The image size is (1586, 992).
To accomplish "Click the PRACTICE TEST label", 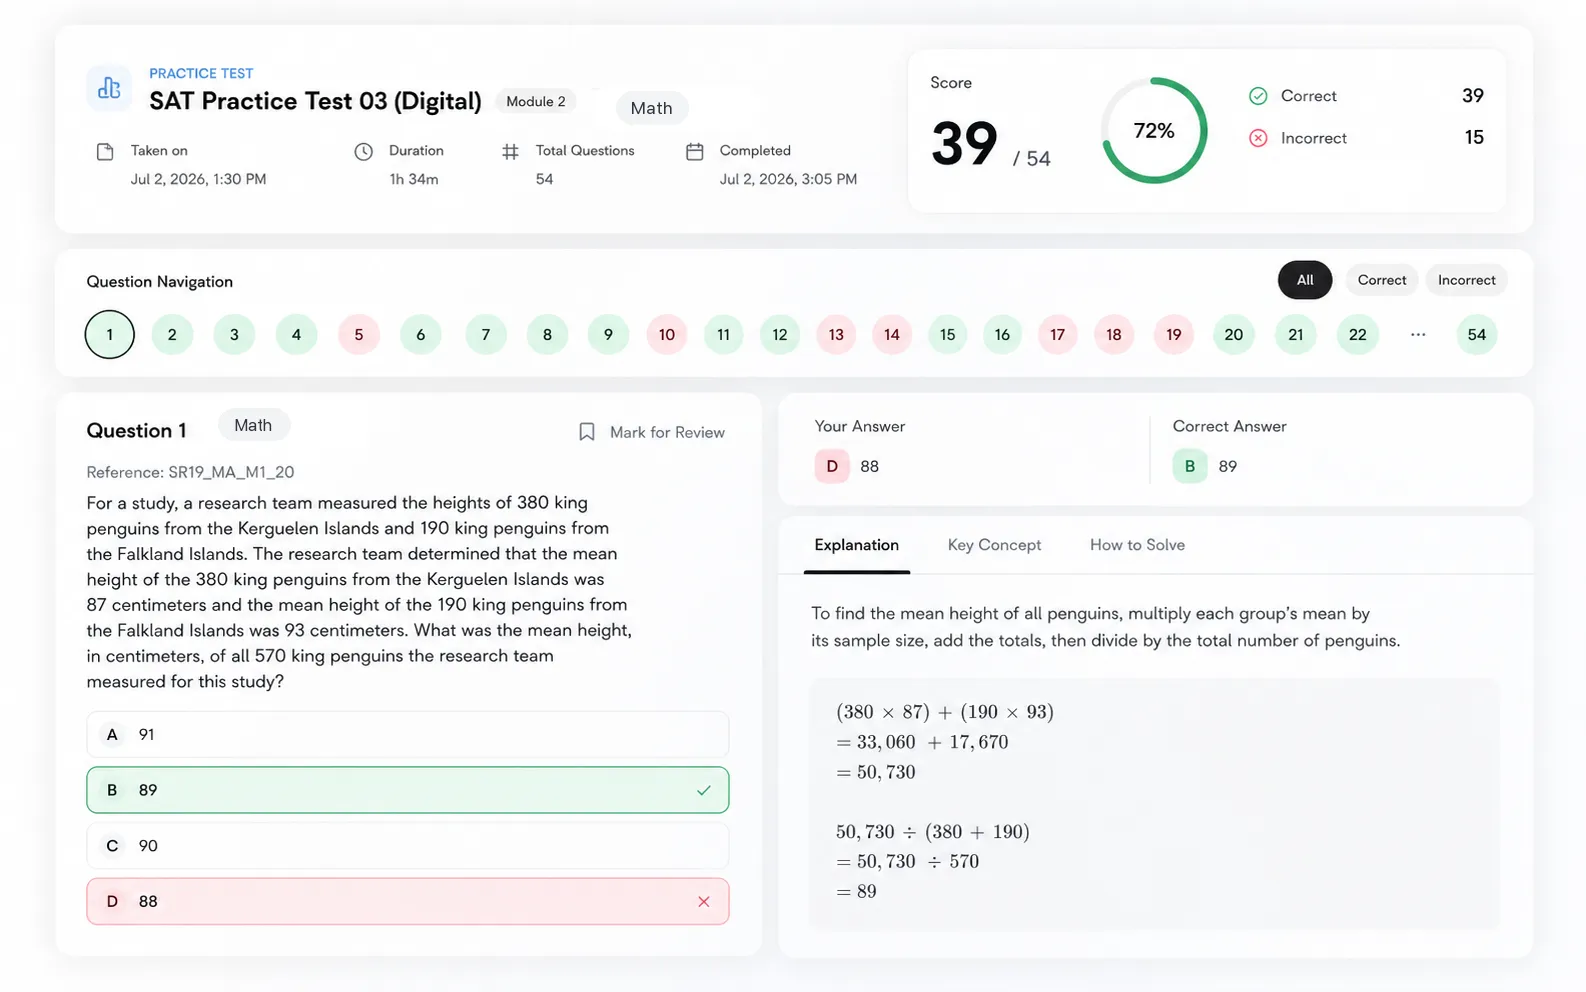I will click(x=201, y=73).
